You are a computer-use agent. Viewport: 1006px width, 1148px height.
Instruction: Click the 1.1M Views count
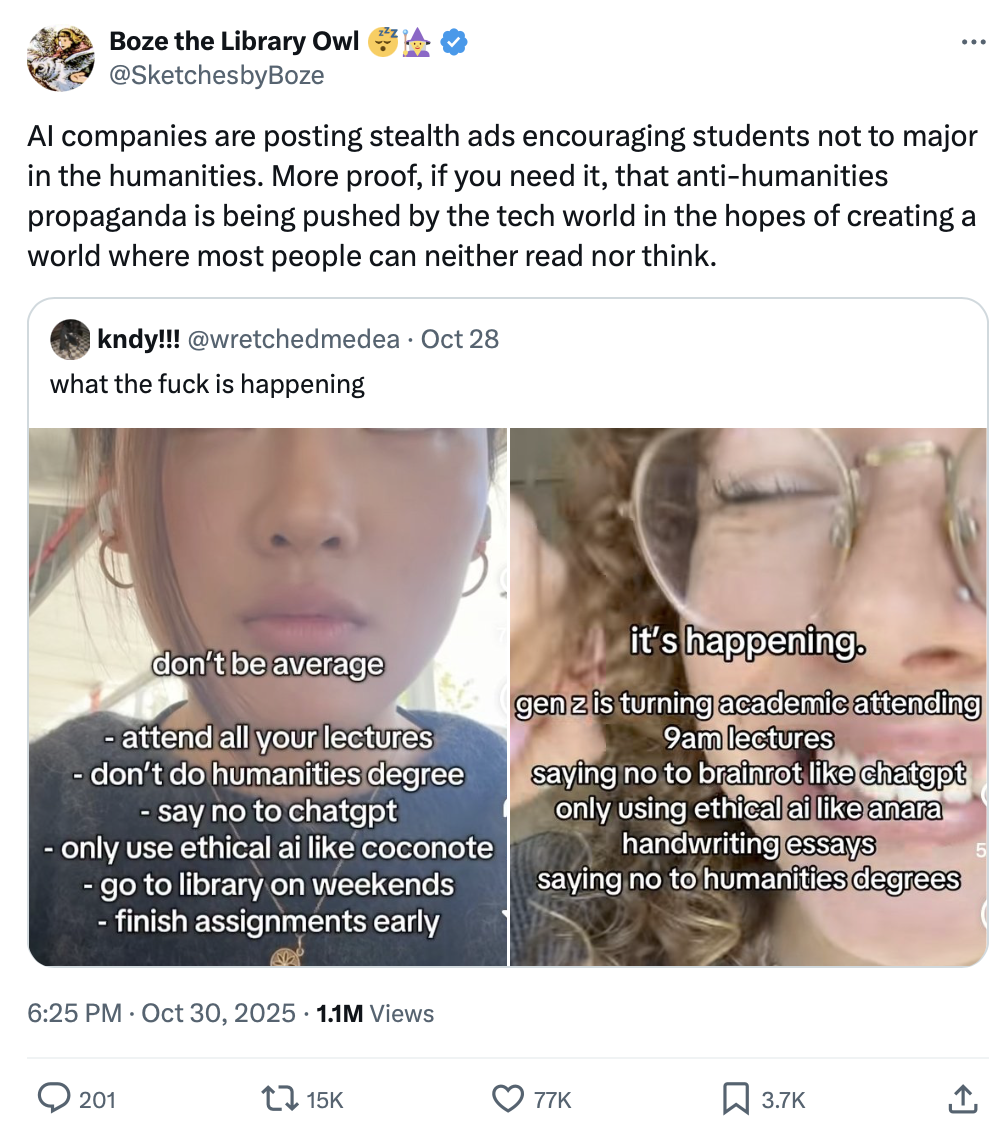point(375,1013)
